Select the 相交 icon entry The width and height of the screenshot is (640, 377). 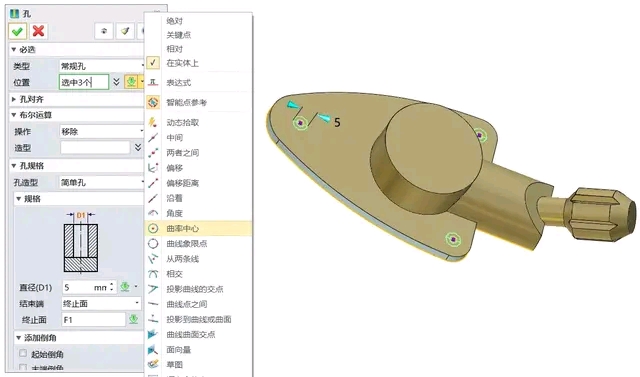tap(198, 274)
